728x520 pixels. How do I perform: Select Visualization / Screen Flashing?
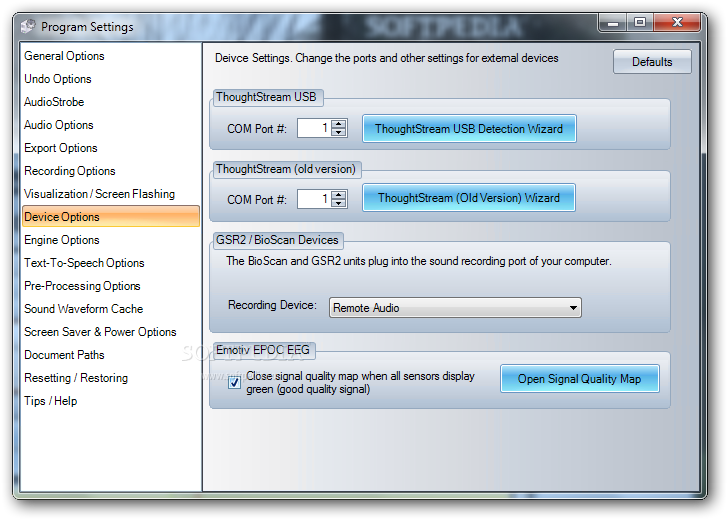pyautogui.click(x=99, y=194)
